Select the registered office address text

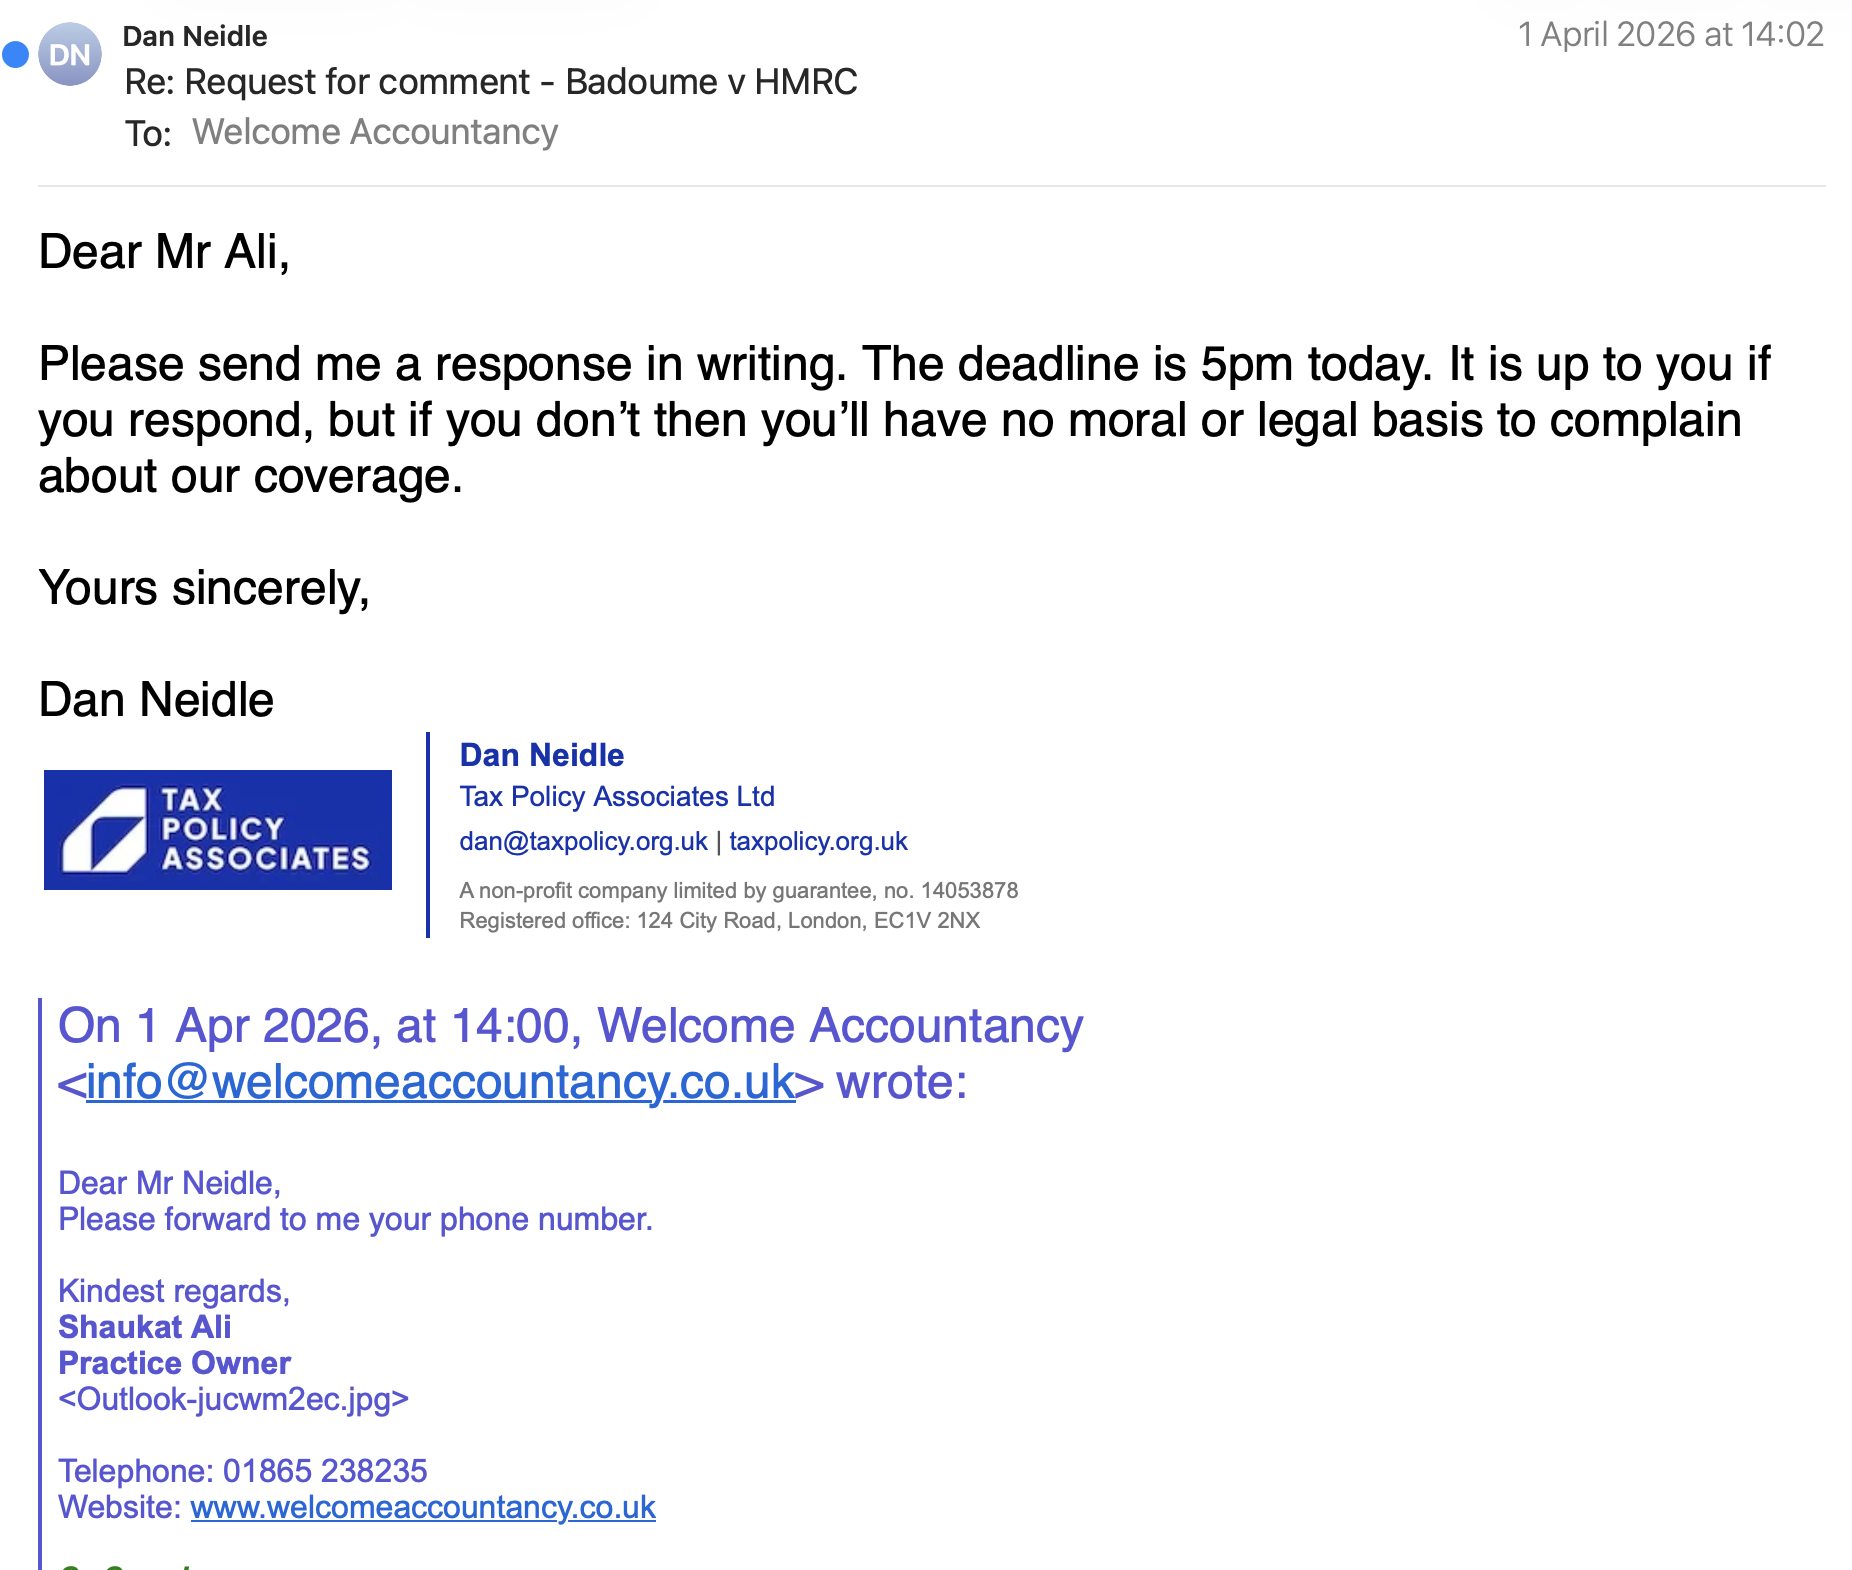tap(720, 921)
